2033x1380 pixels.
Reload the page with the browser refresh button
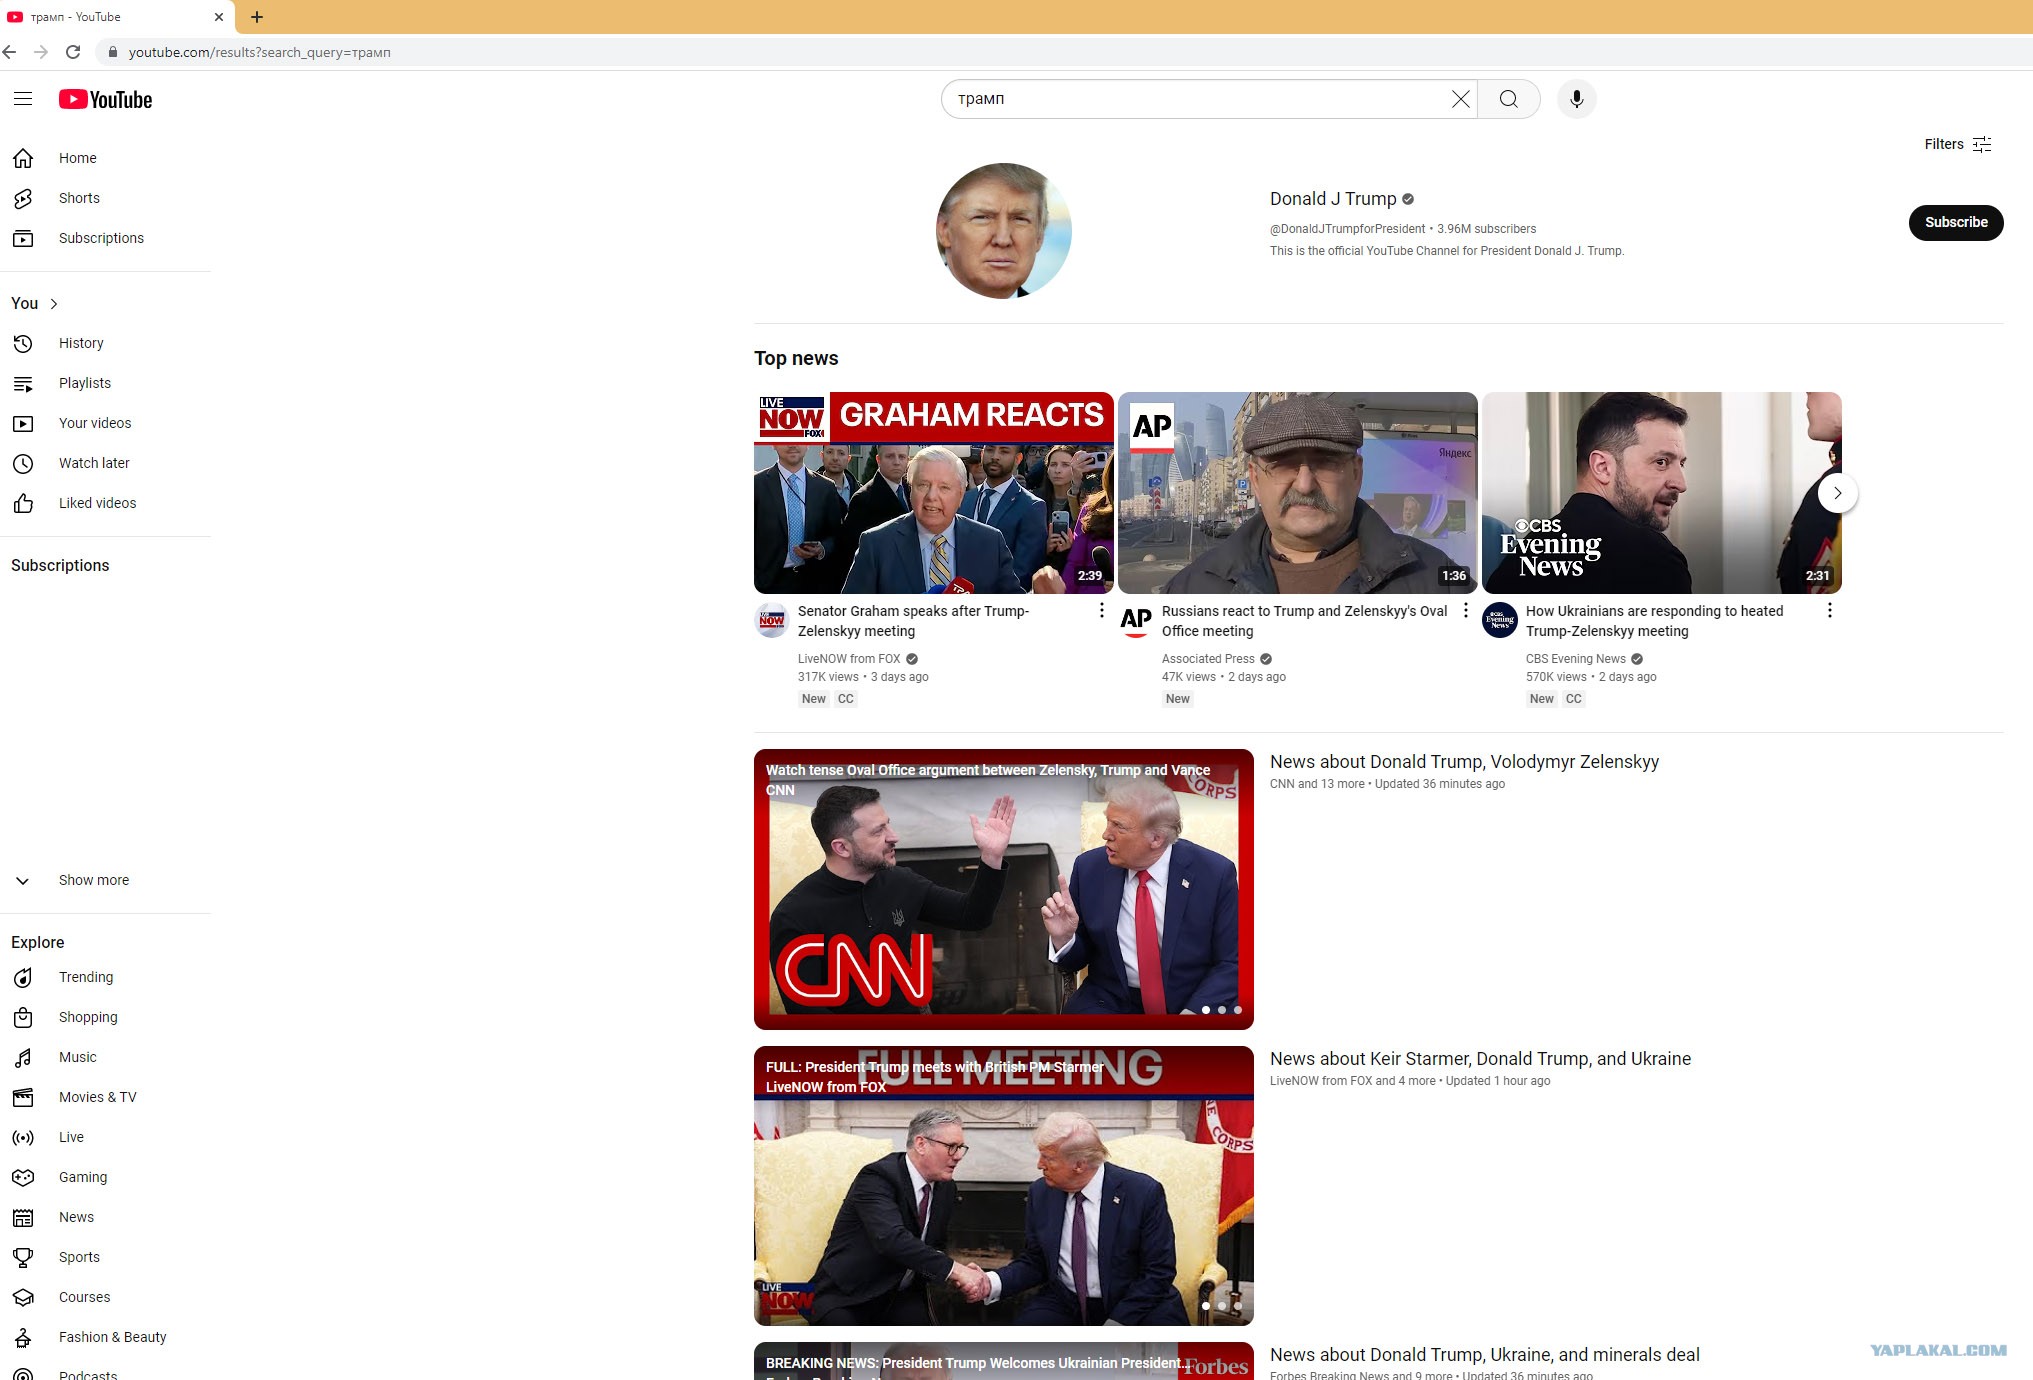(73, 52)
